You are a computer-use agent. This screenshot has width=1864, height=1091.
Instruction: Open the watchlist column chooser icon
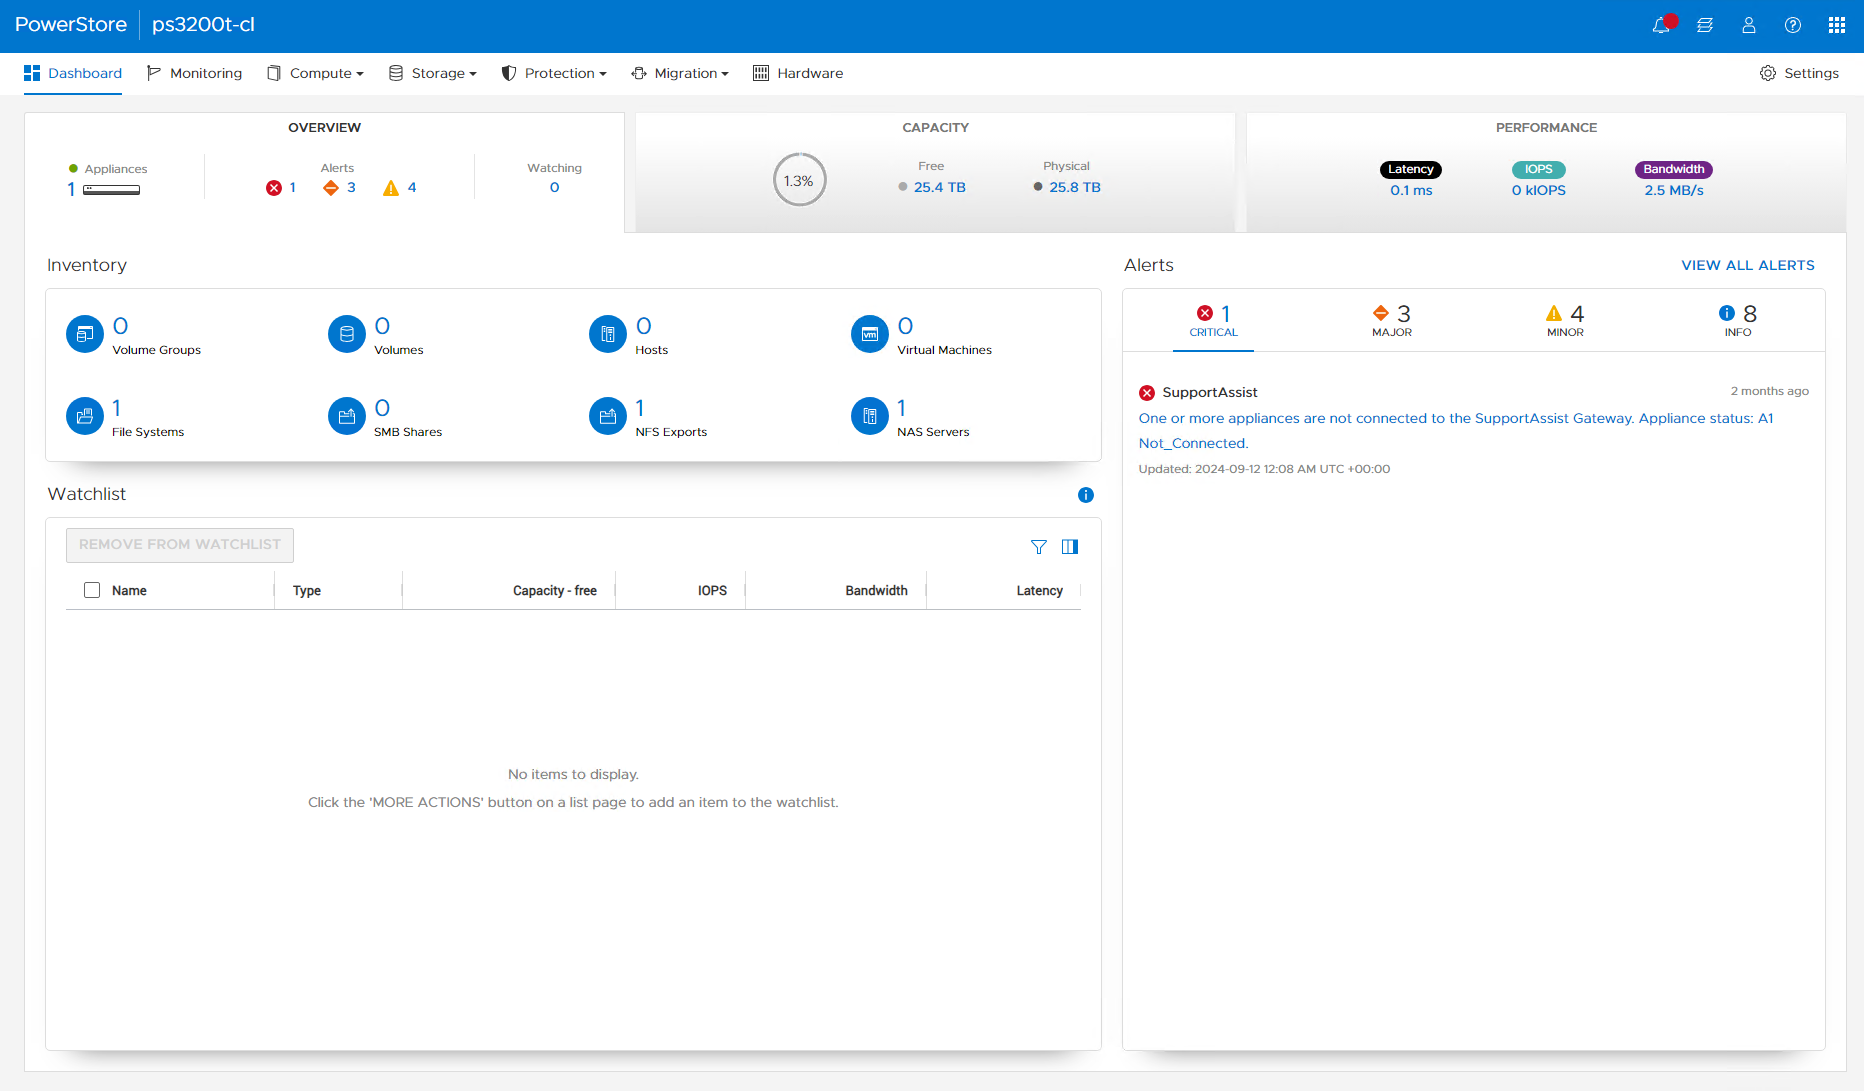[x=1070, y=547]
